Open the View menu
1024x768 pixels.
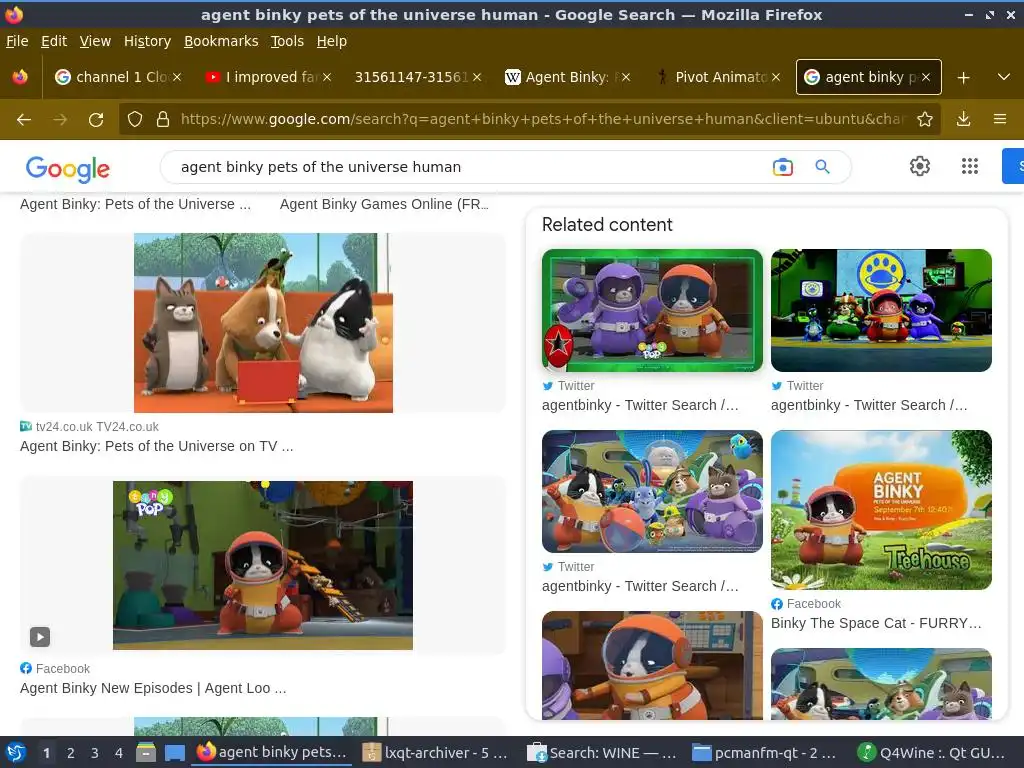click(x=95, y=41)
